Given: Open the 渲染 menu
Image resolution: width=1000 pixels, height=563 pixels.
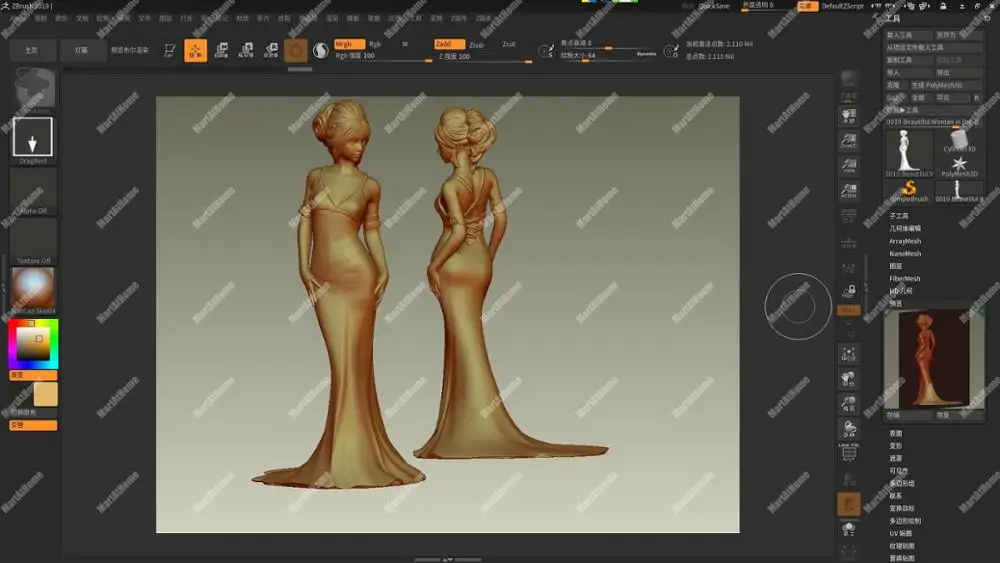Looking at the screenshot, I should [332, 18].
